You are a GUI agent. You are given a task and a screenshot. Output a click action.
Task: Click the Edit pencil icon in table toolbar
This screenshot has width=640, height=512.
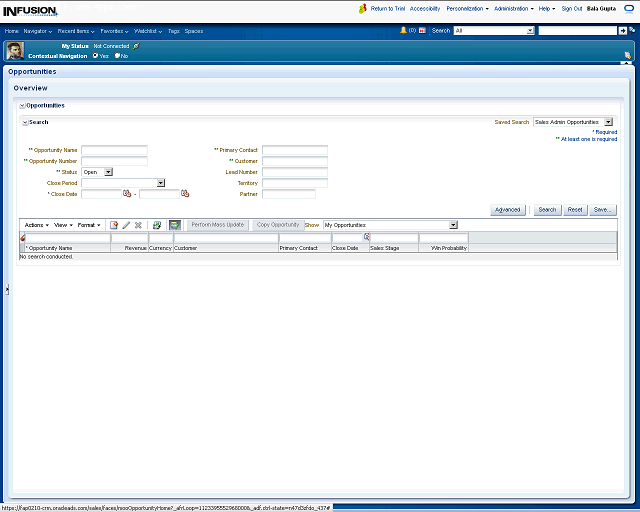(126, 225)
